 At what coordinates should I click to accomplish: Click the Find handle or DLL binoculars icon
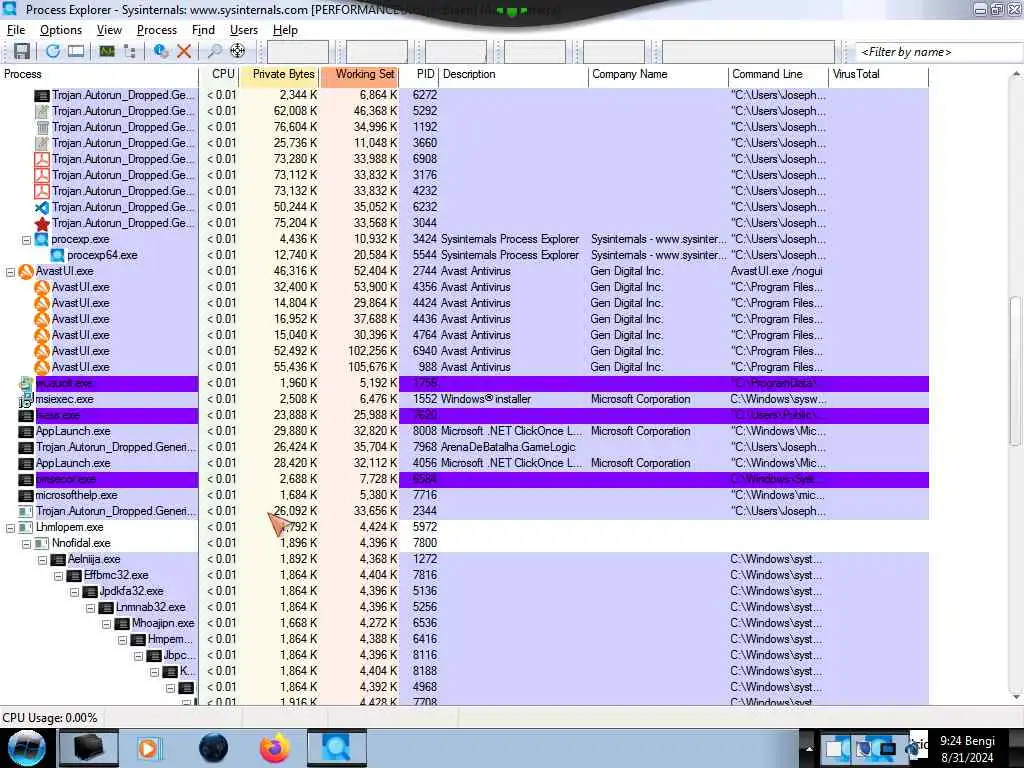214,51
